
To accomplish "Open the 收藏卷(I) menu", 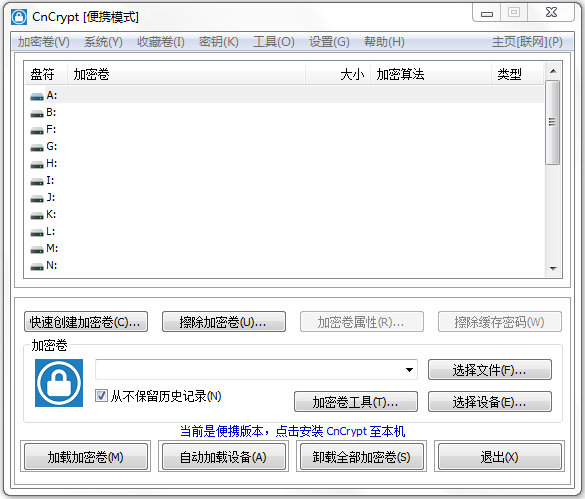I will tap(160, 42).
